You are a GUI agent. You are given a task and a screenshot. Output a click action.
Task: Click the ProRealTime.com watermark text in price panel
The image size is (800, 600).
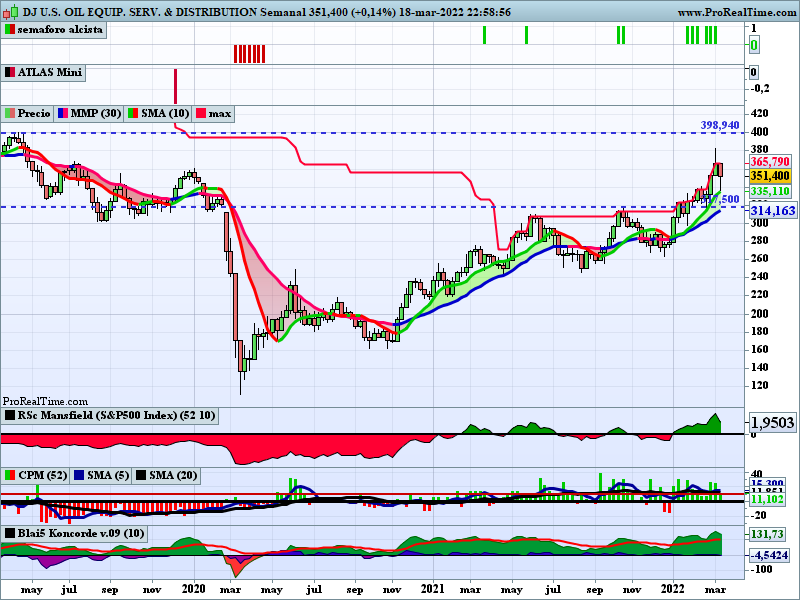[45, 402]
